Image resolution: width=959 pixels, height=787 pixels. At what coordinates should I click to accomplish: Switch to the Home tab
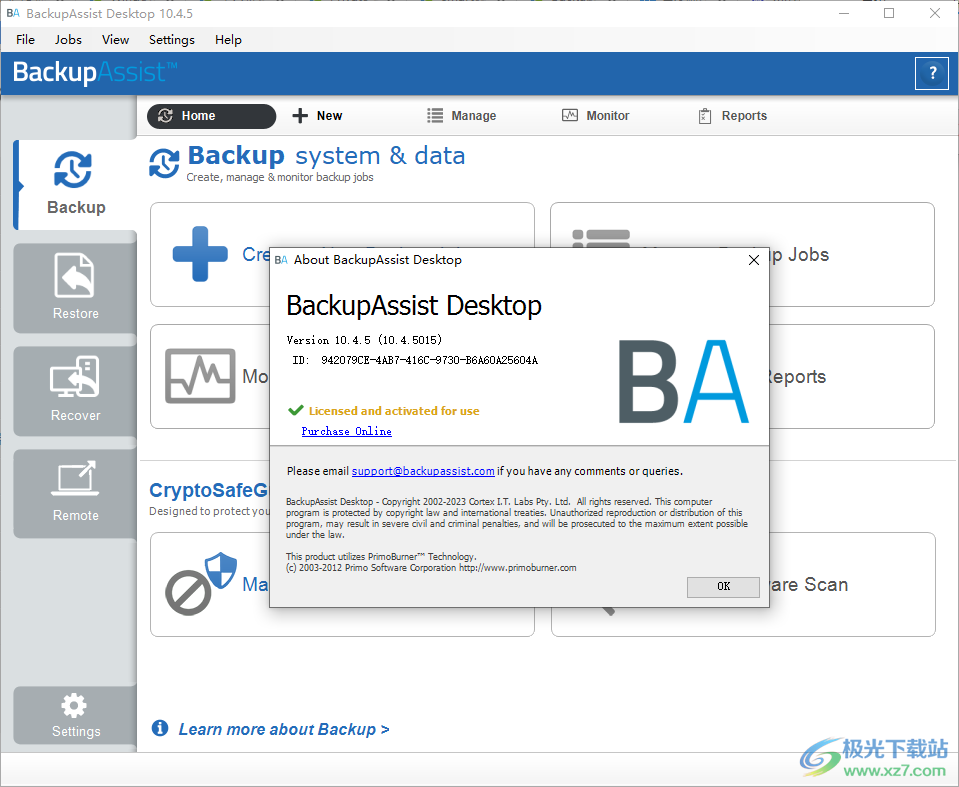tap(211, 116)
